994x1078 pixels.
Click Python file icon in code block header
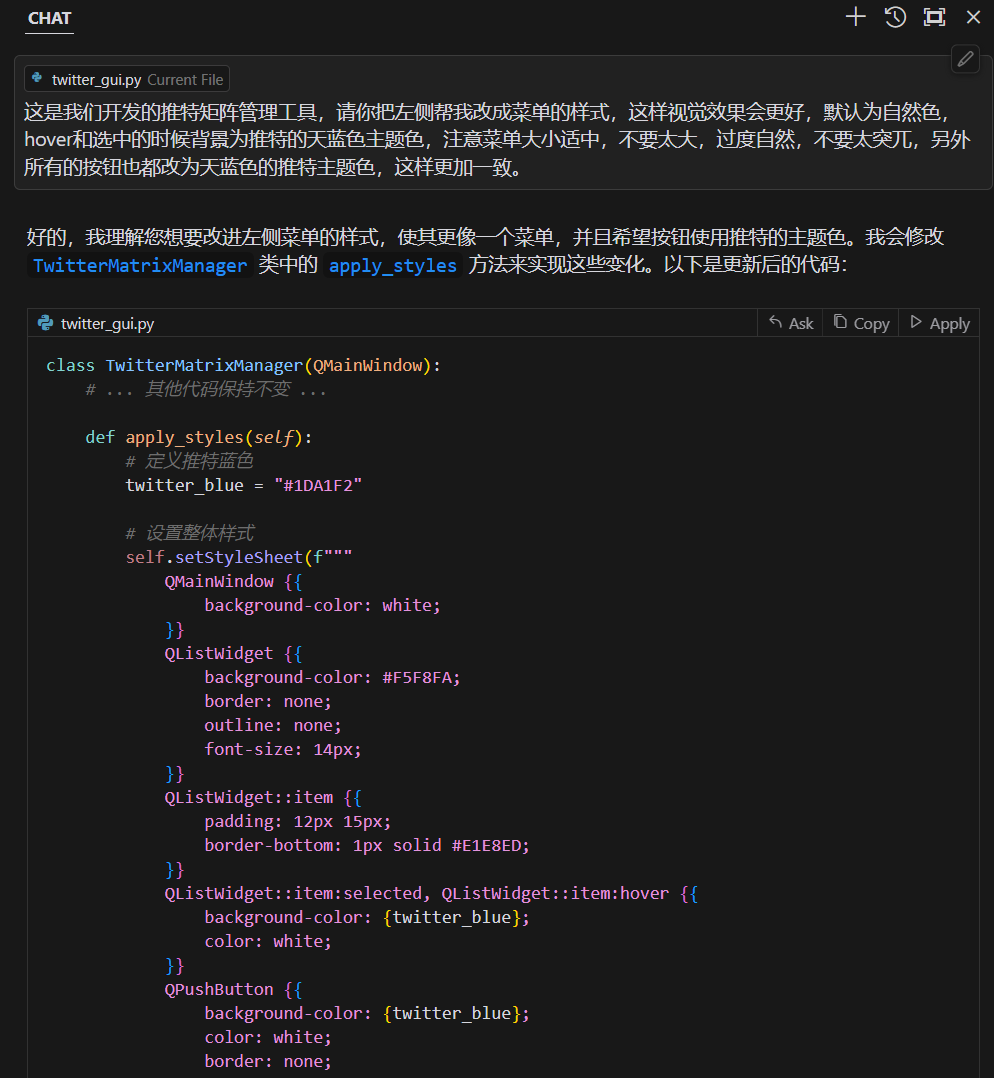[45, 323]
